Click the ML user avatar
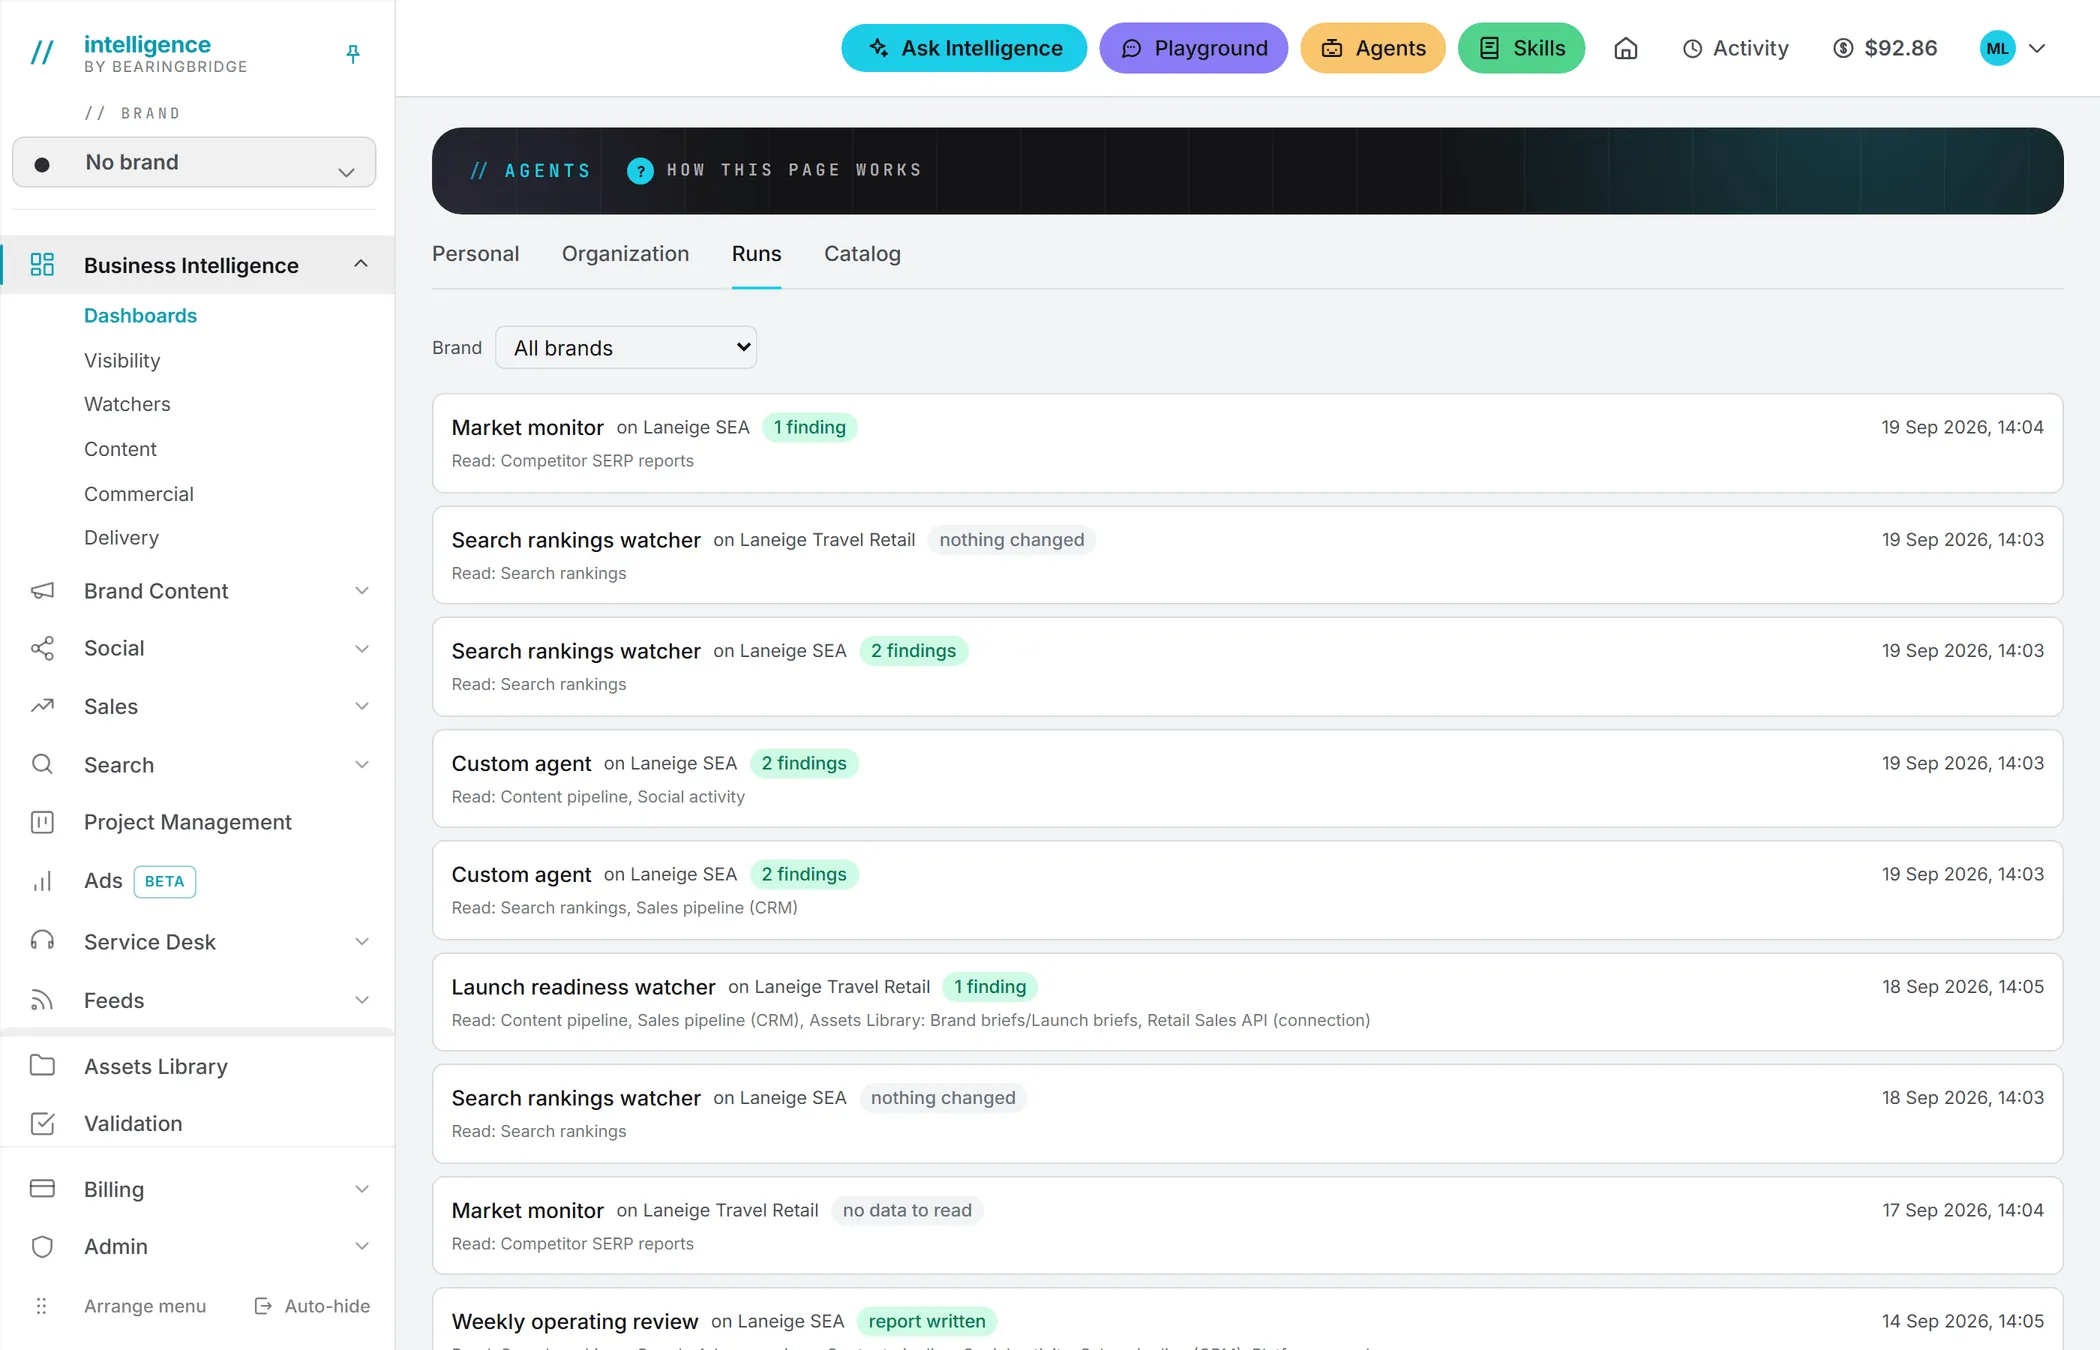Image resolution: width=2100 pixels, height=1350 pixels. [1997, 48]
